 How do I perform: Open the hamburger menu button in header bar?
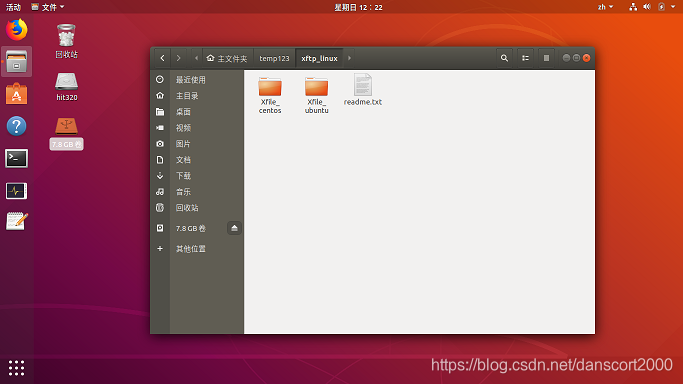(546, 58)
